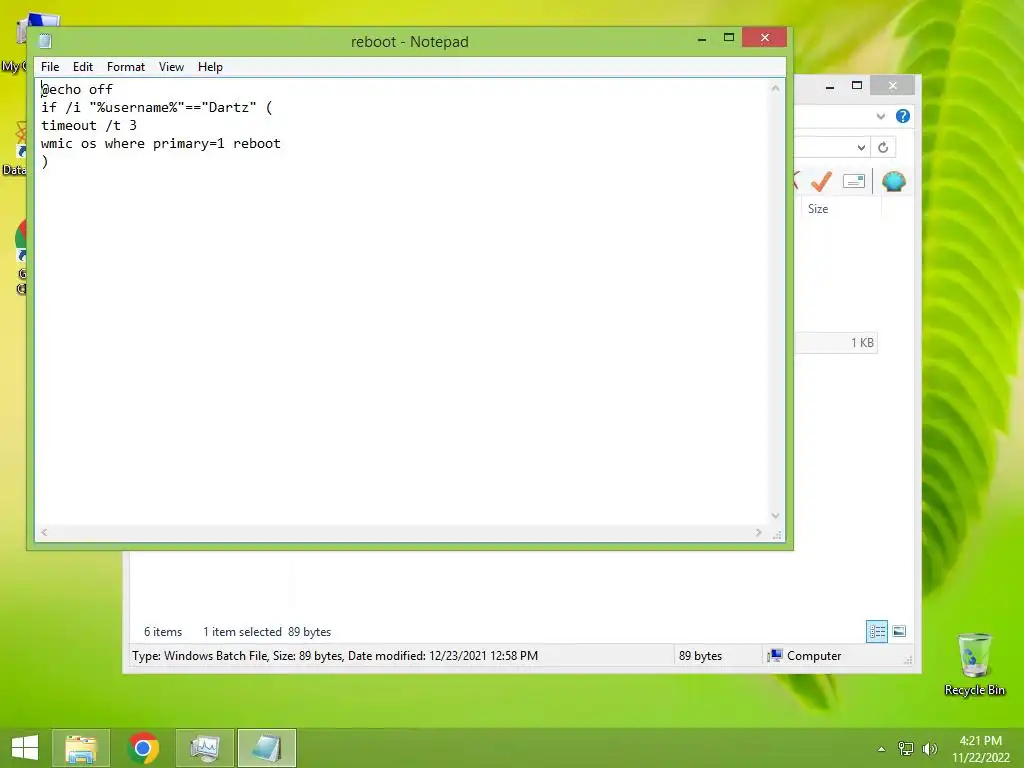The width and height of the screenshot is (1024, 768).
Task: Click the Notepad vertical scrollbar up arrow
Action: [775, 88]
